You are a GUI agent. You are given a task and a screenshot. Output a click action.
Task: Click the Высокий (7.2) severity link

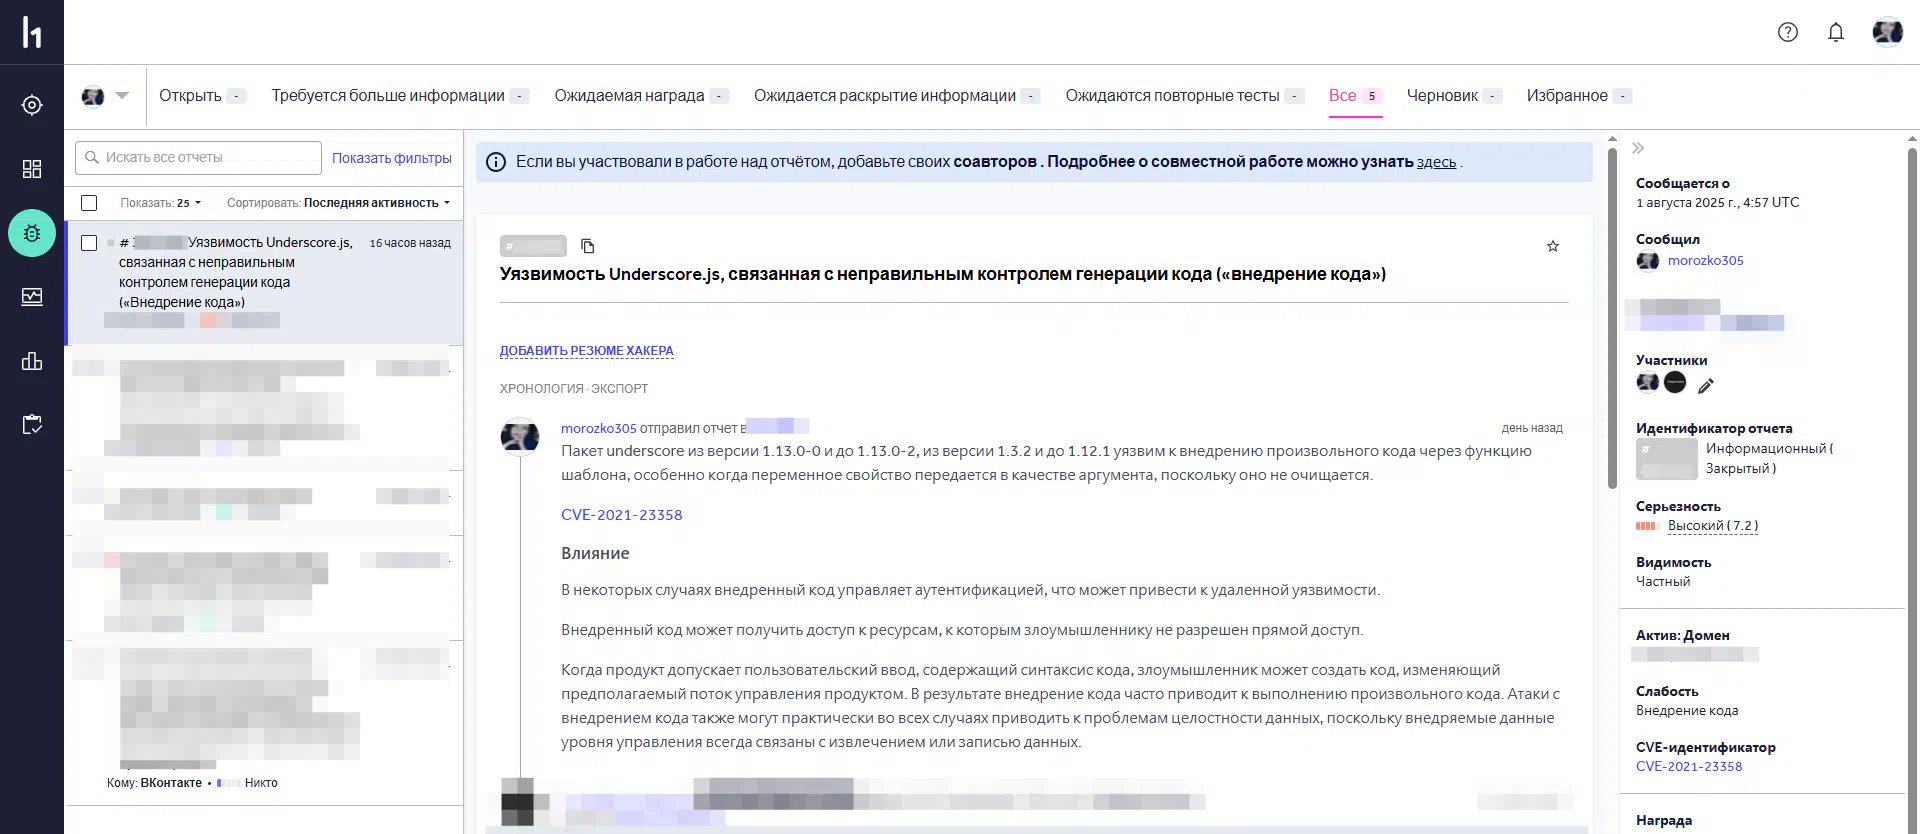(x=1713, y=526)
